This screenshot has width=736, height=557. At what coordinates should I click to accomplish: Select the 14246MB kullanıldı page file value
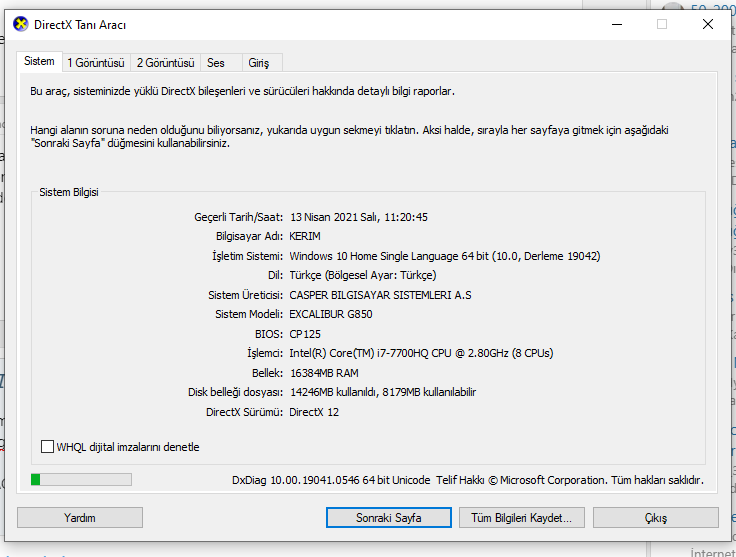[383, 392]
